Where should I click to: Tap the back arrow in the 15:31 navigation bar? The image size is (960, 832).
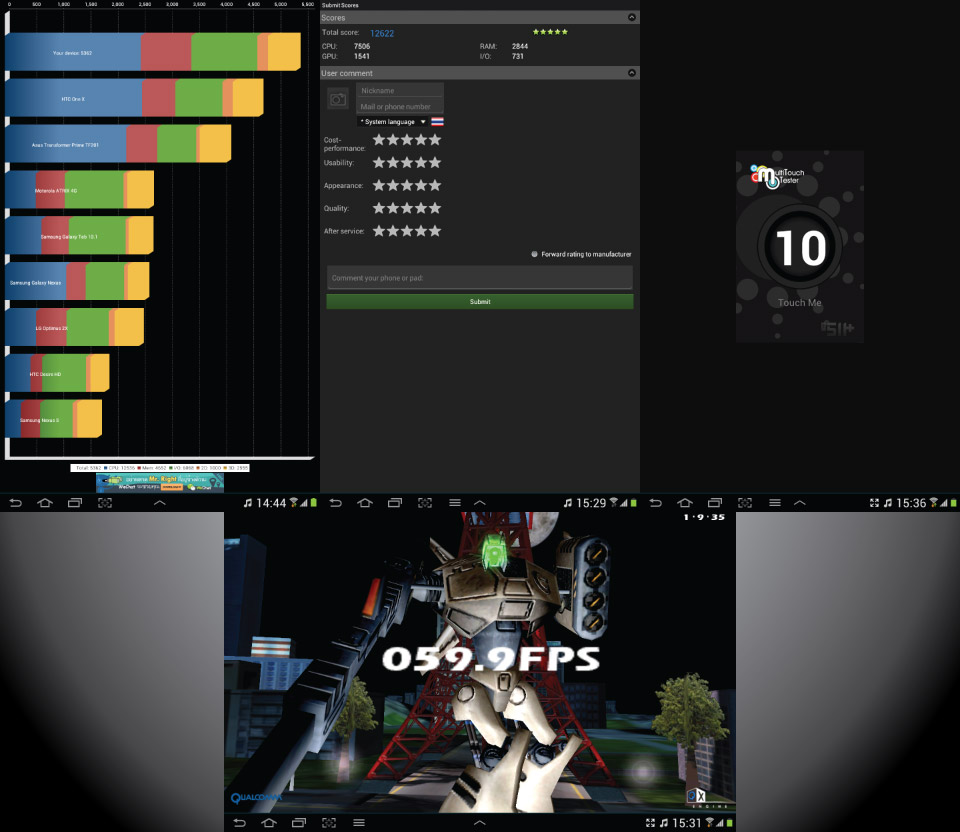pos(240,823)
